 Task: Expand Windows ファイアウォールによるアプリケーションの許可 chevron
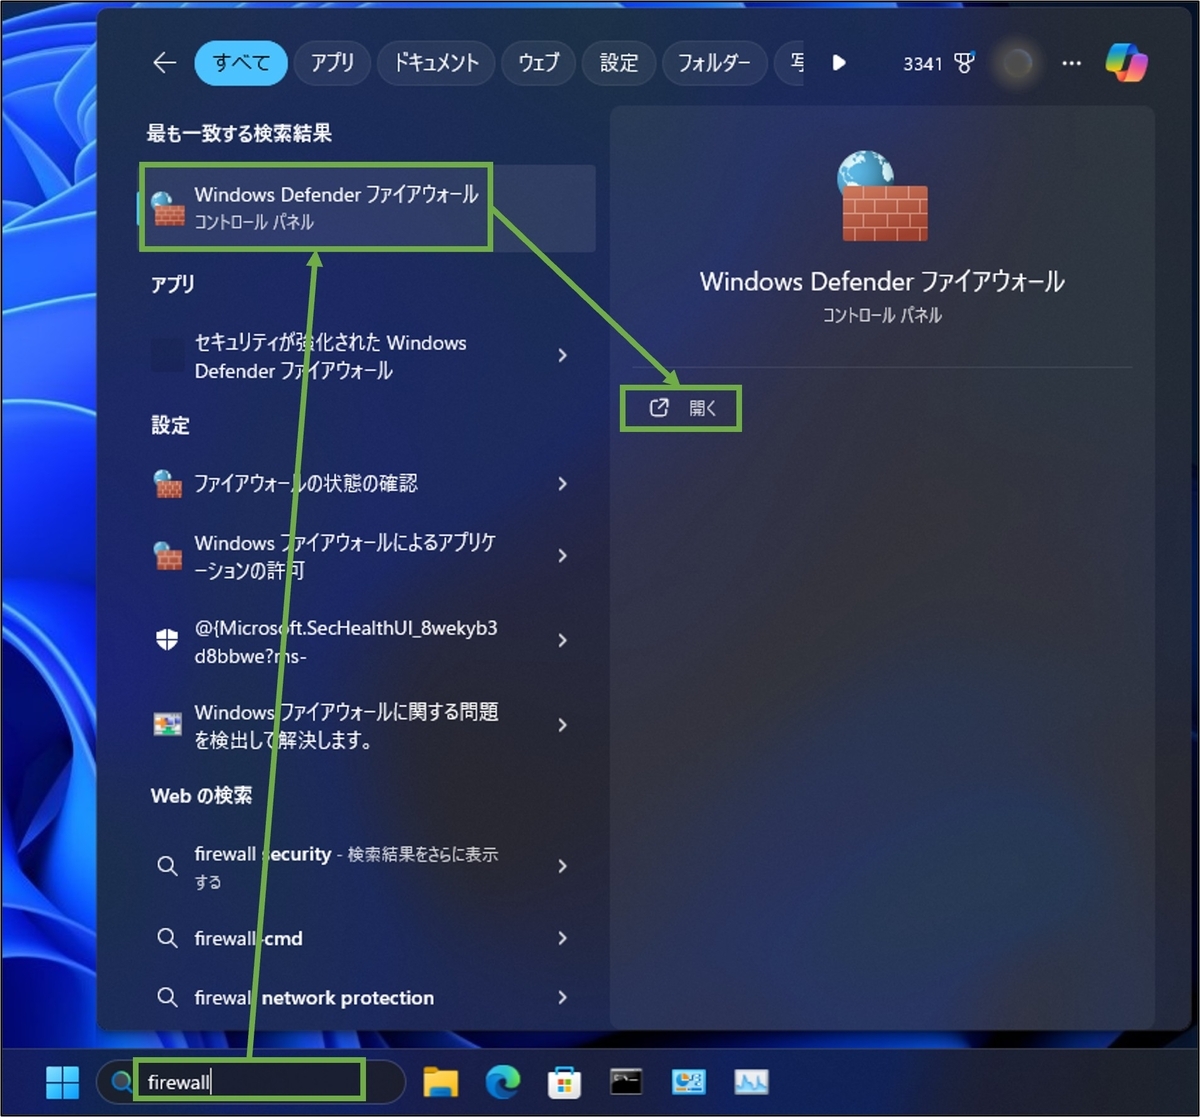click(x=563, y=556)
